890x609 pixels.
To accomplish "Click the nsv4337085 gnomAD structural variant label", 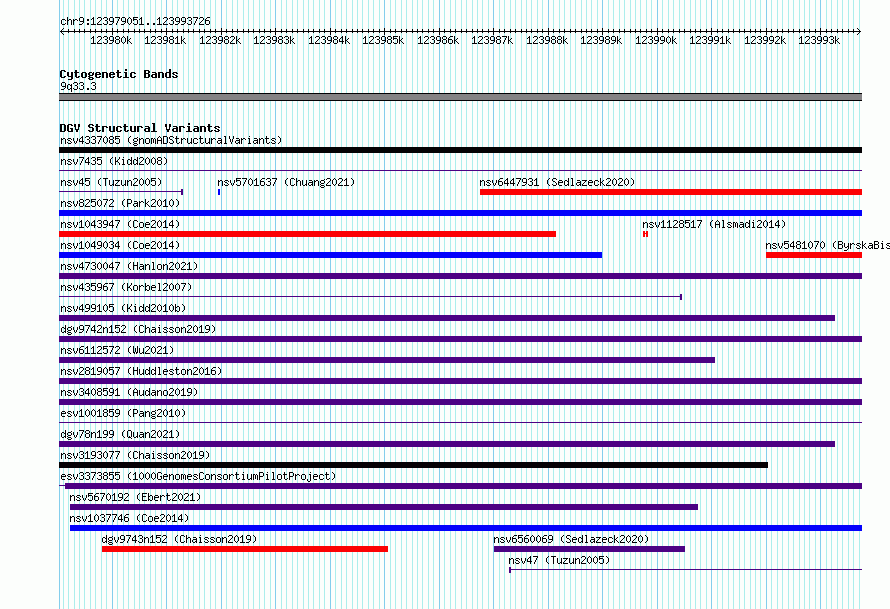I will (171, 140).
